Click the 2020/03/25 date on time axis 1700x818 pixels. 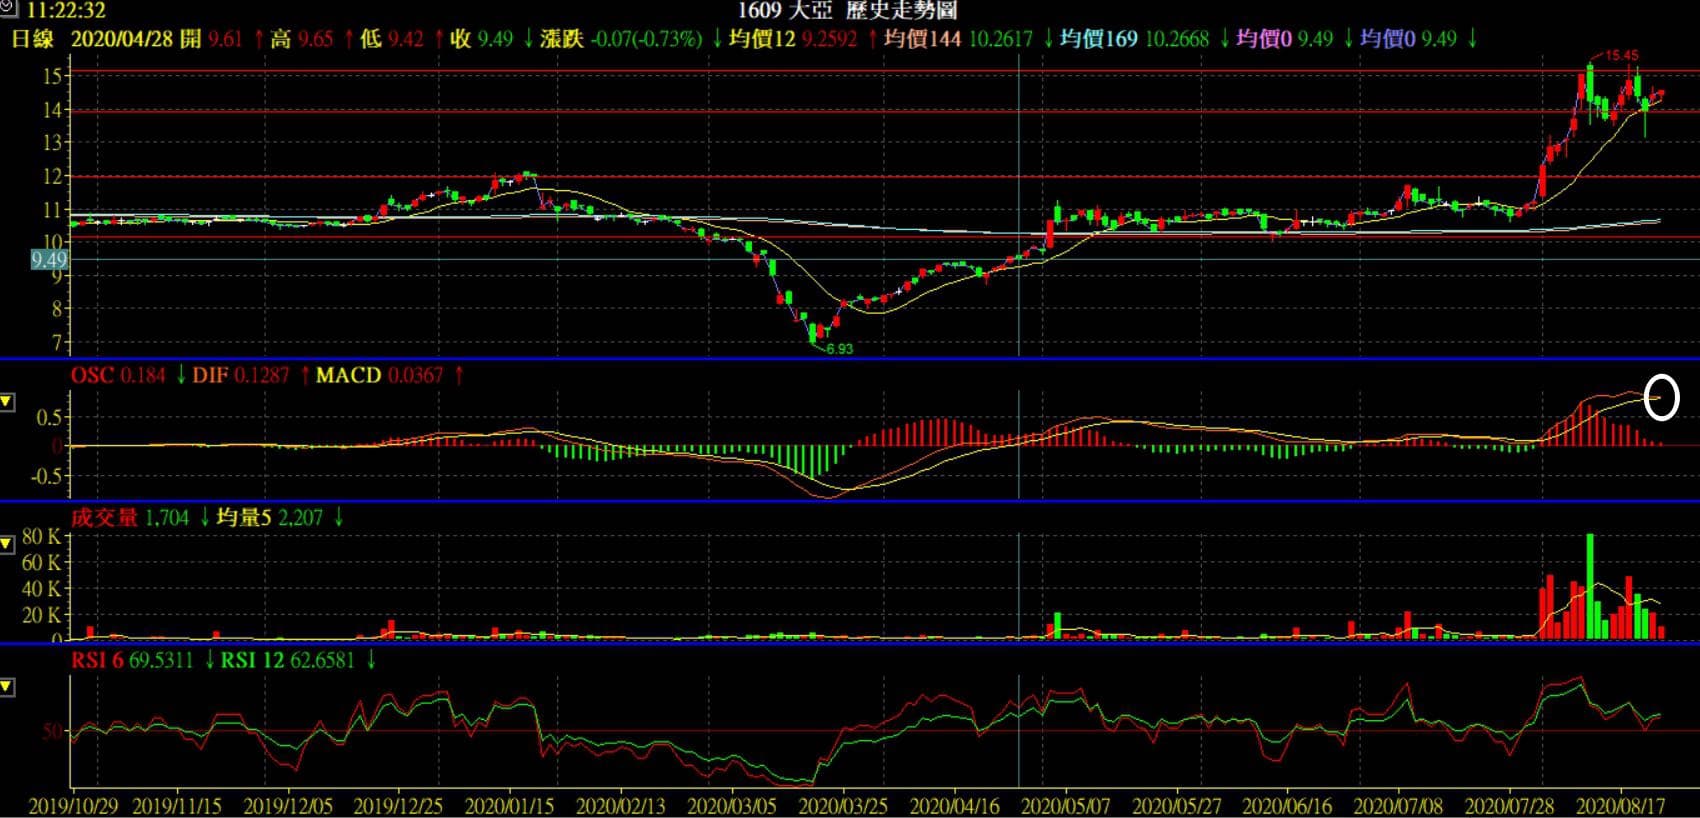(x=842, y=806)
